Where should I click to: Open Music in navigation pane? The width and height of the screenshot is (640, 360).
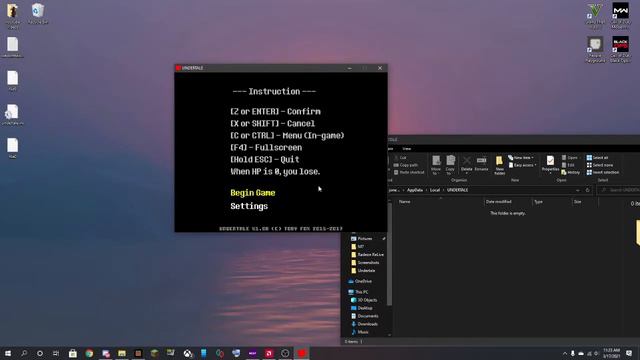(360, 332)
